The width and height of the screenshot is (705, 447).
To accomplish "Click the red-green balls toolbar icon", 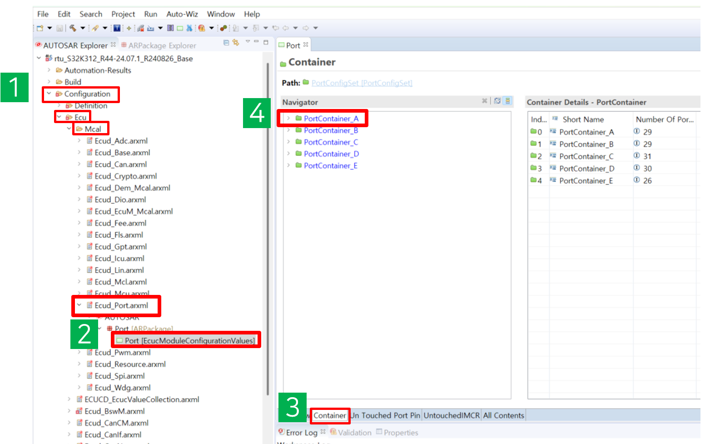I will pos(223,28).
